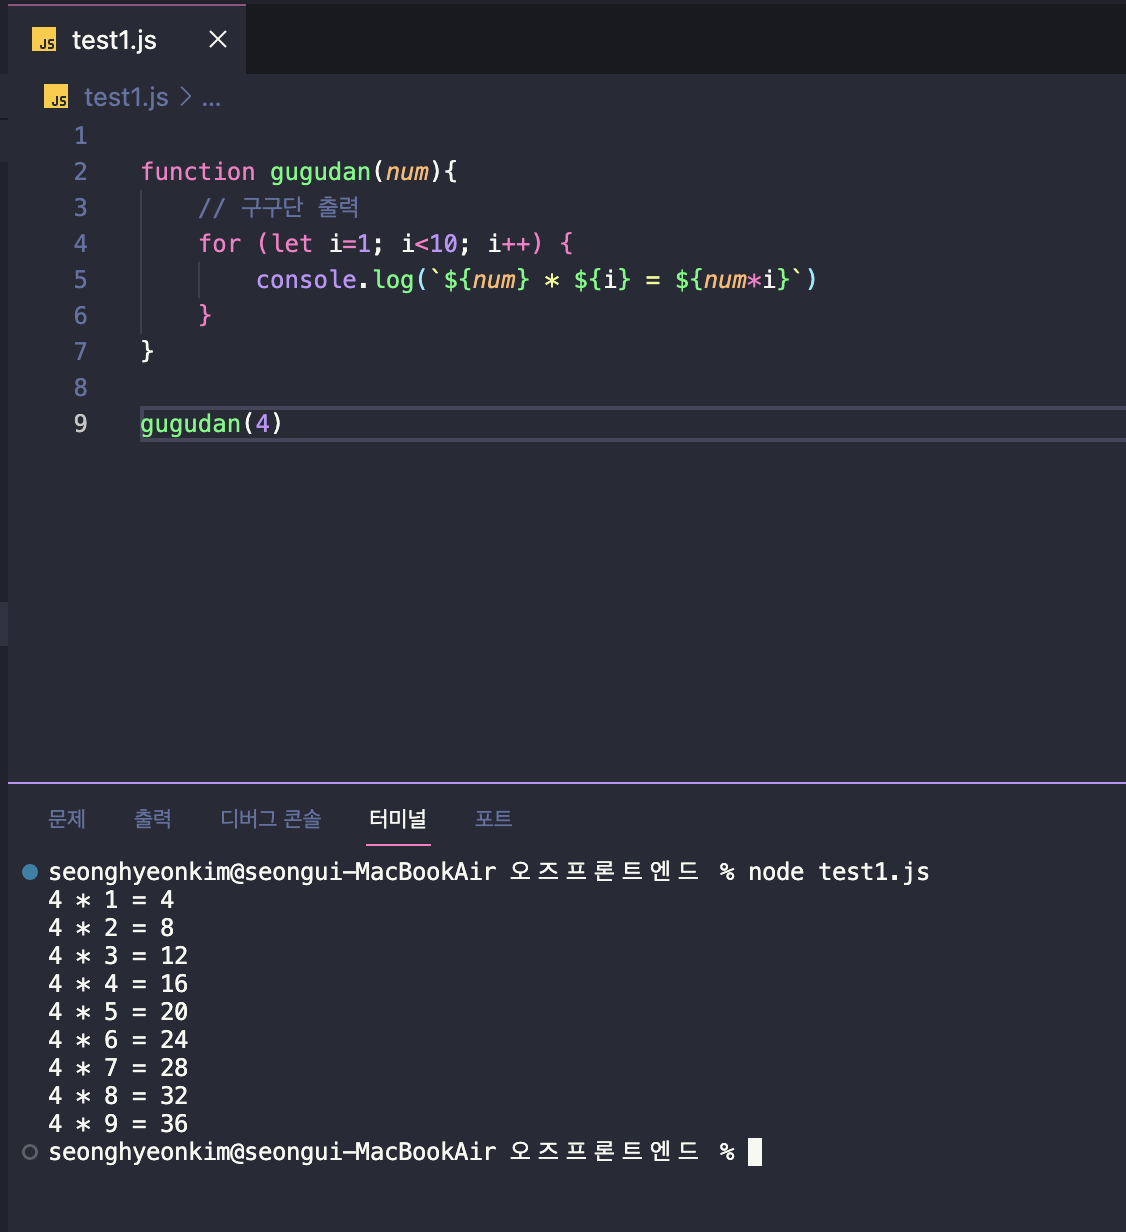1126x1232 pixels.
Task: Open the 출력 output panel tab
Action: tap(153, 819)
